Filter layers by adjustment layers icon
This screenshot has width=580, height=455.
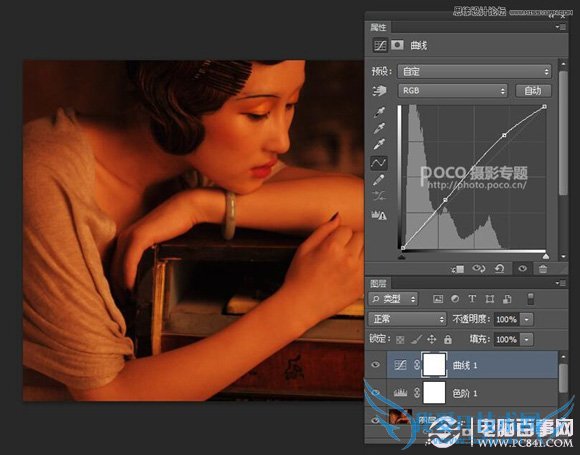coord(455,299)
